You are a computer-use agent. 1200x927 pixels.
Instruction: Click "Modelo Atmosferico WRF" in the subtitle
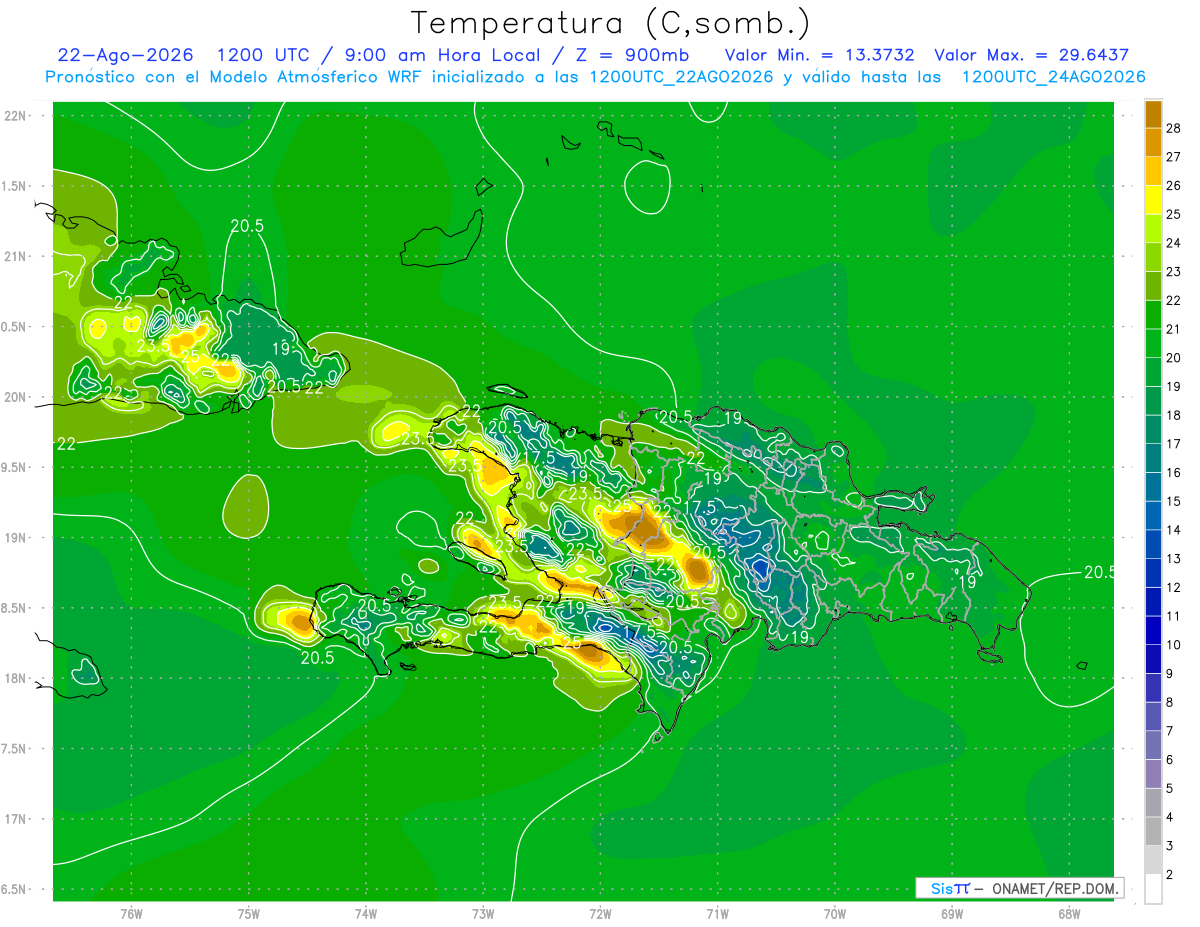(x=322, y=77)
